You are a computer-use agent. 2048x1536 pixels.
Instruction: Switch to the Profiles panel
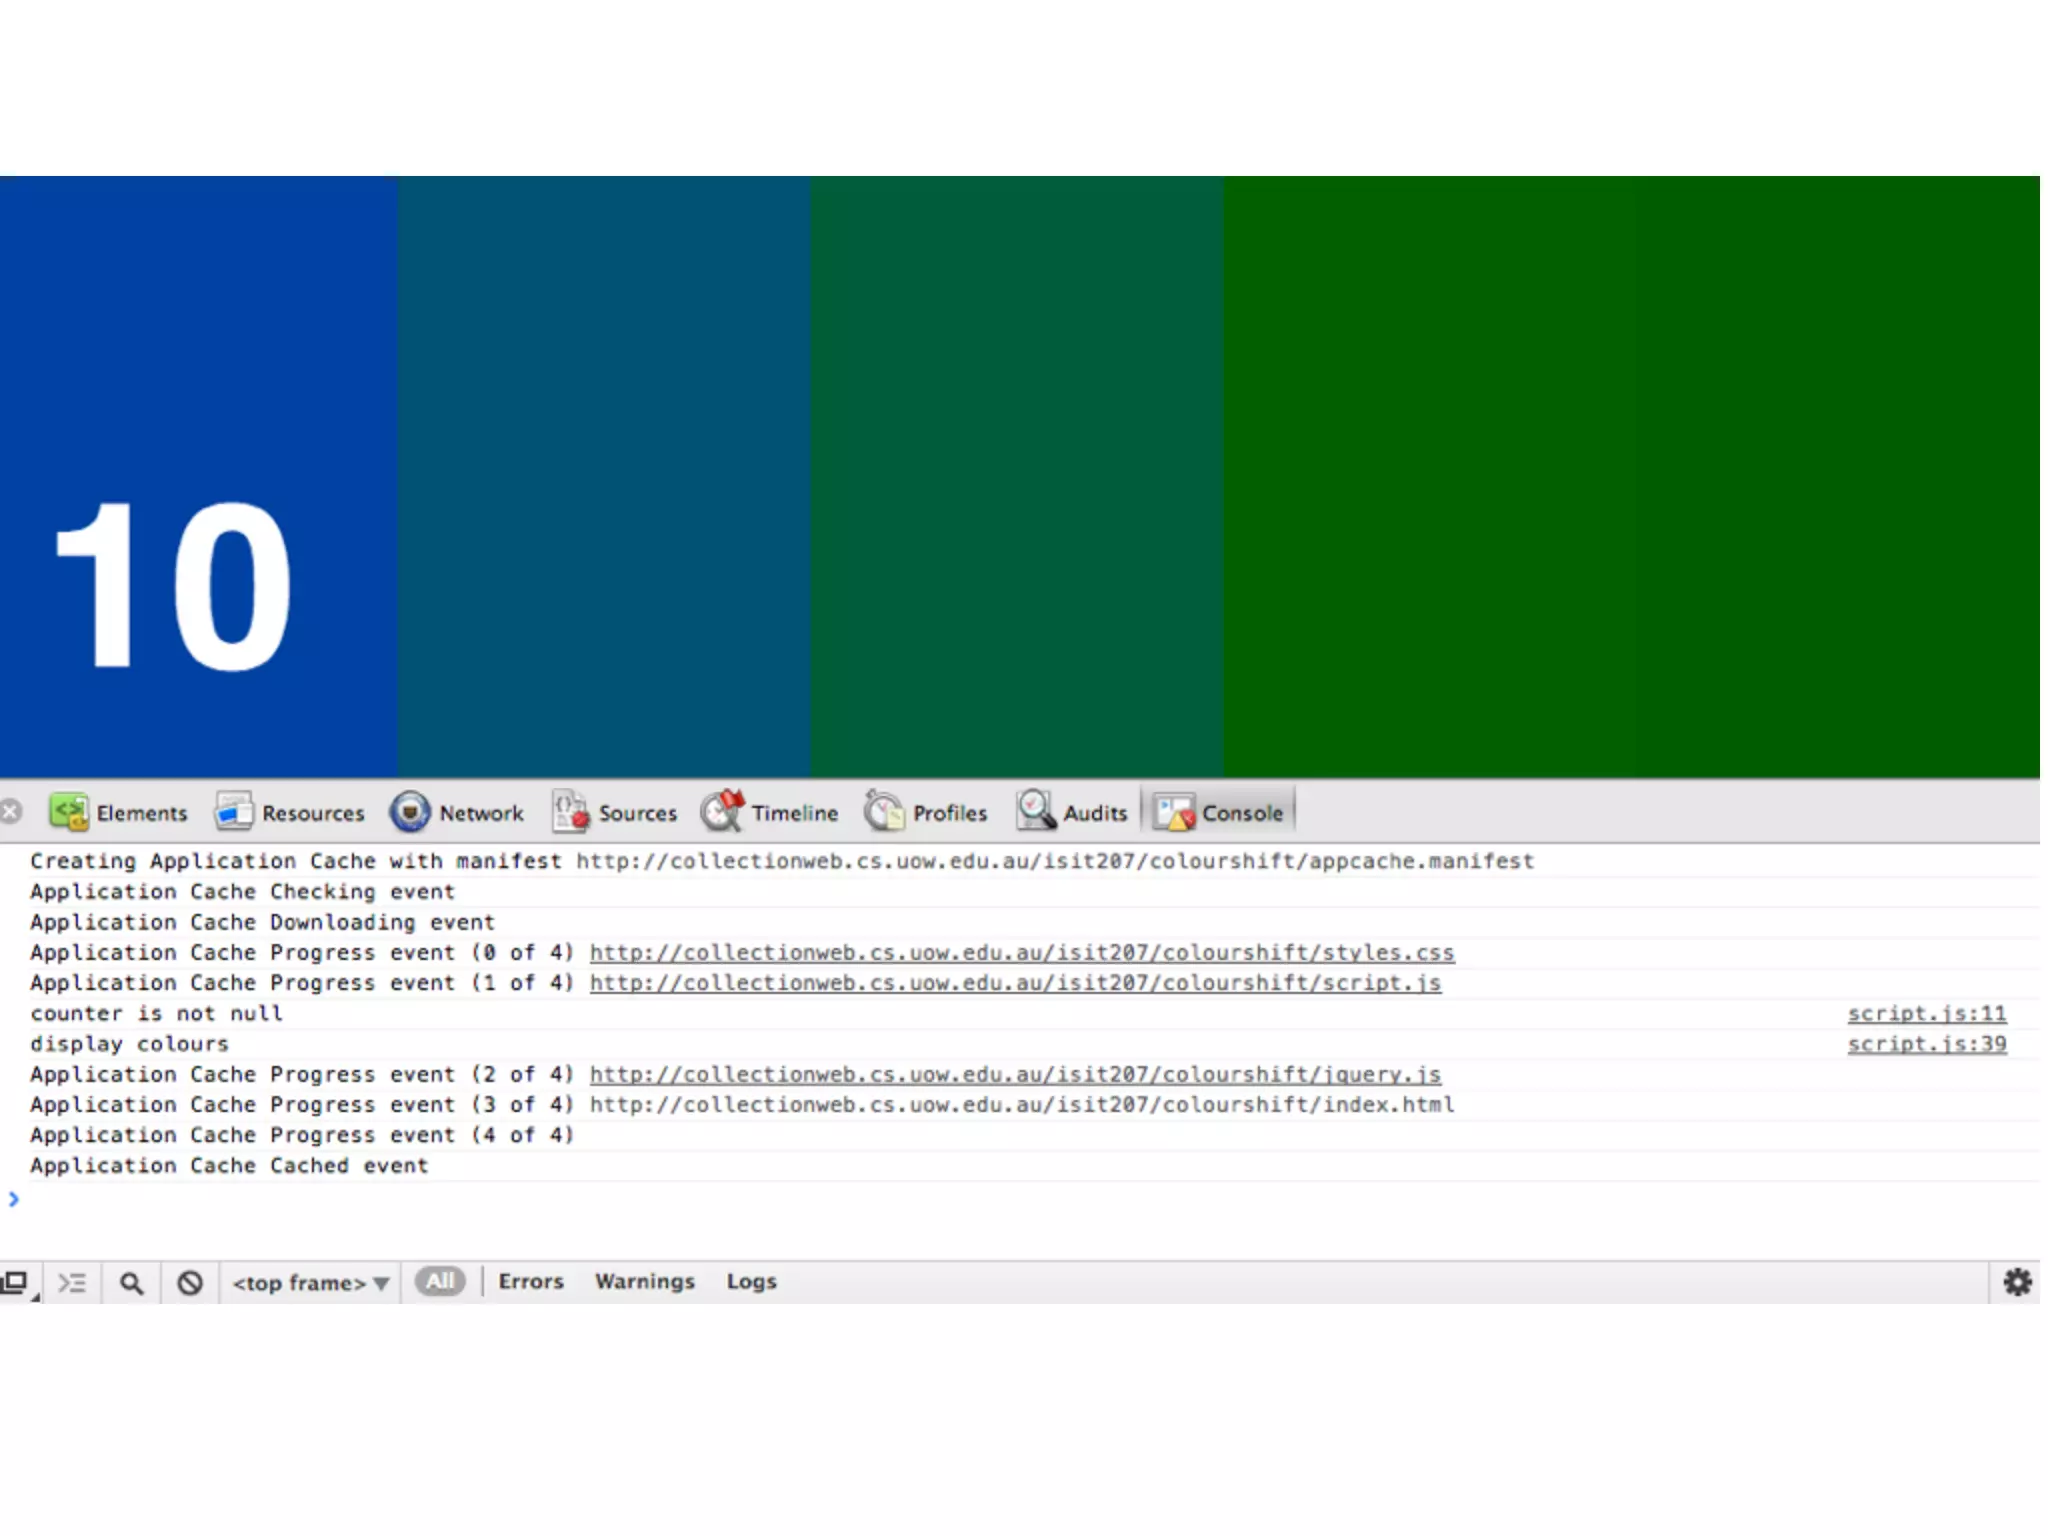tap(926, 812)
